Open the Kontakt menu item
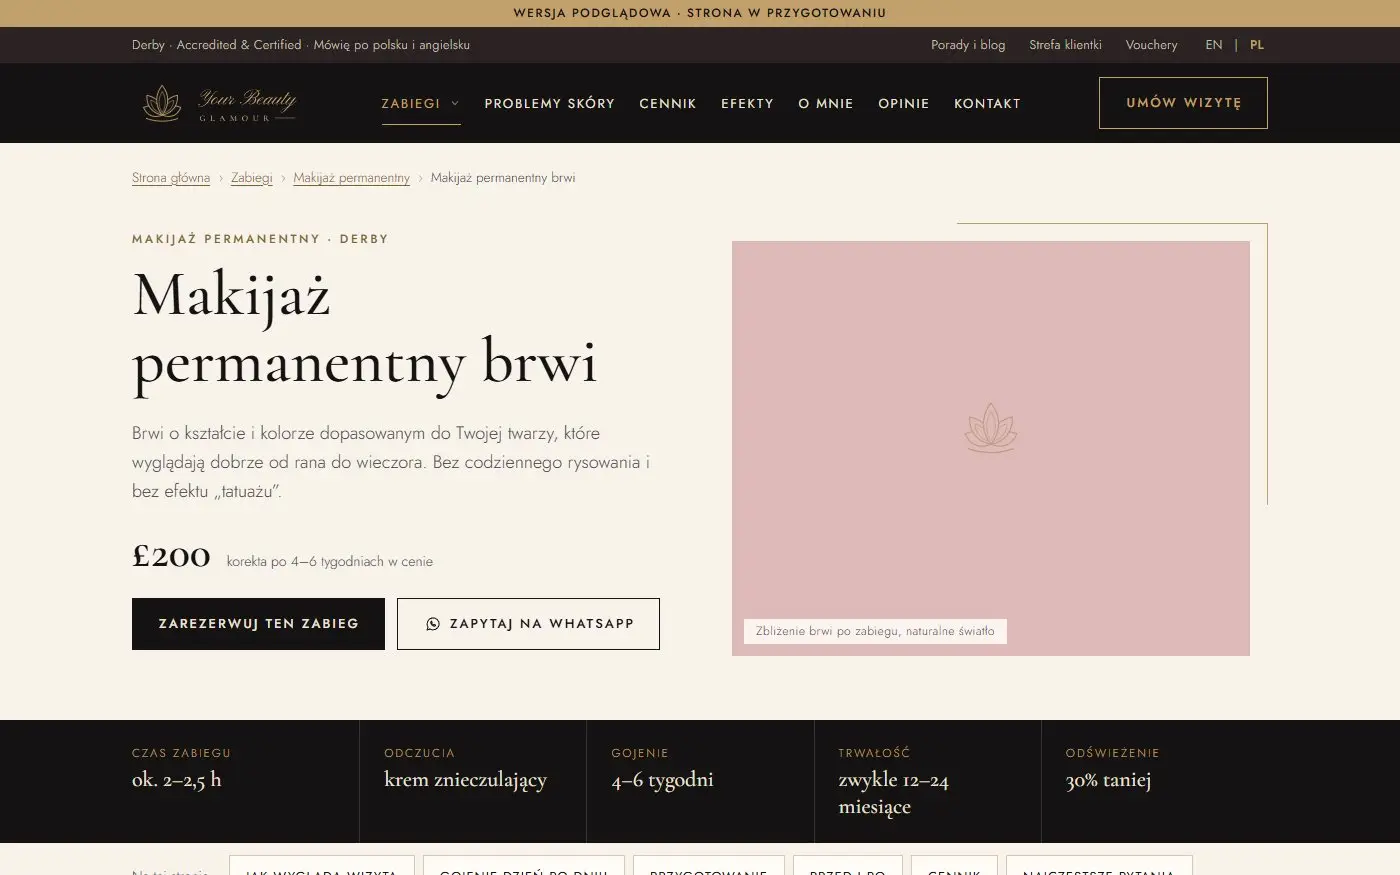 click(x=987, y=103)
